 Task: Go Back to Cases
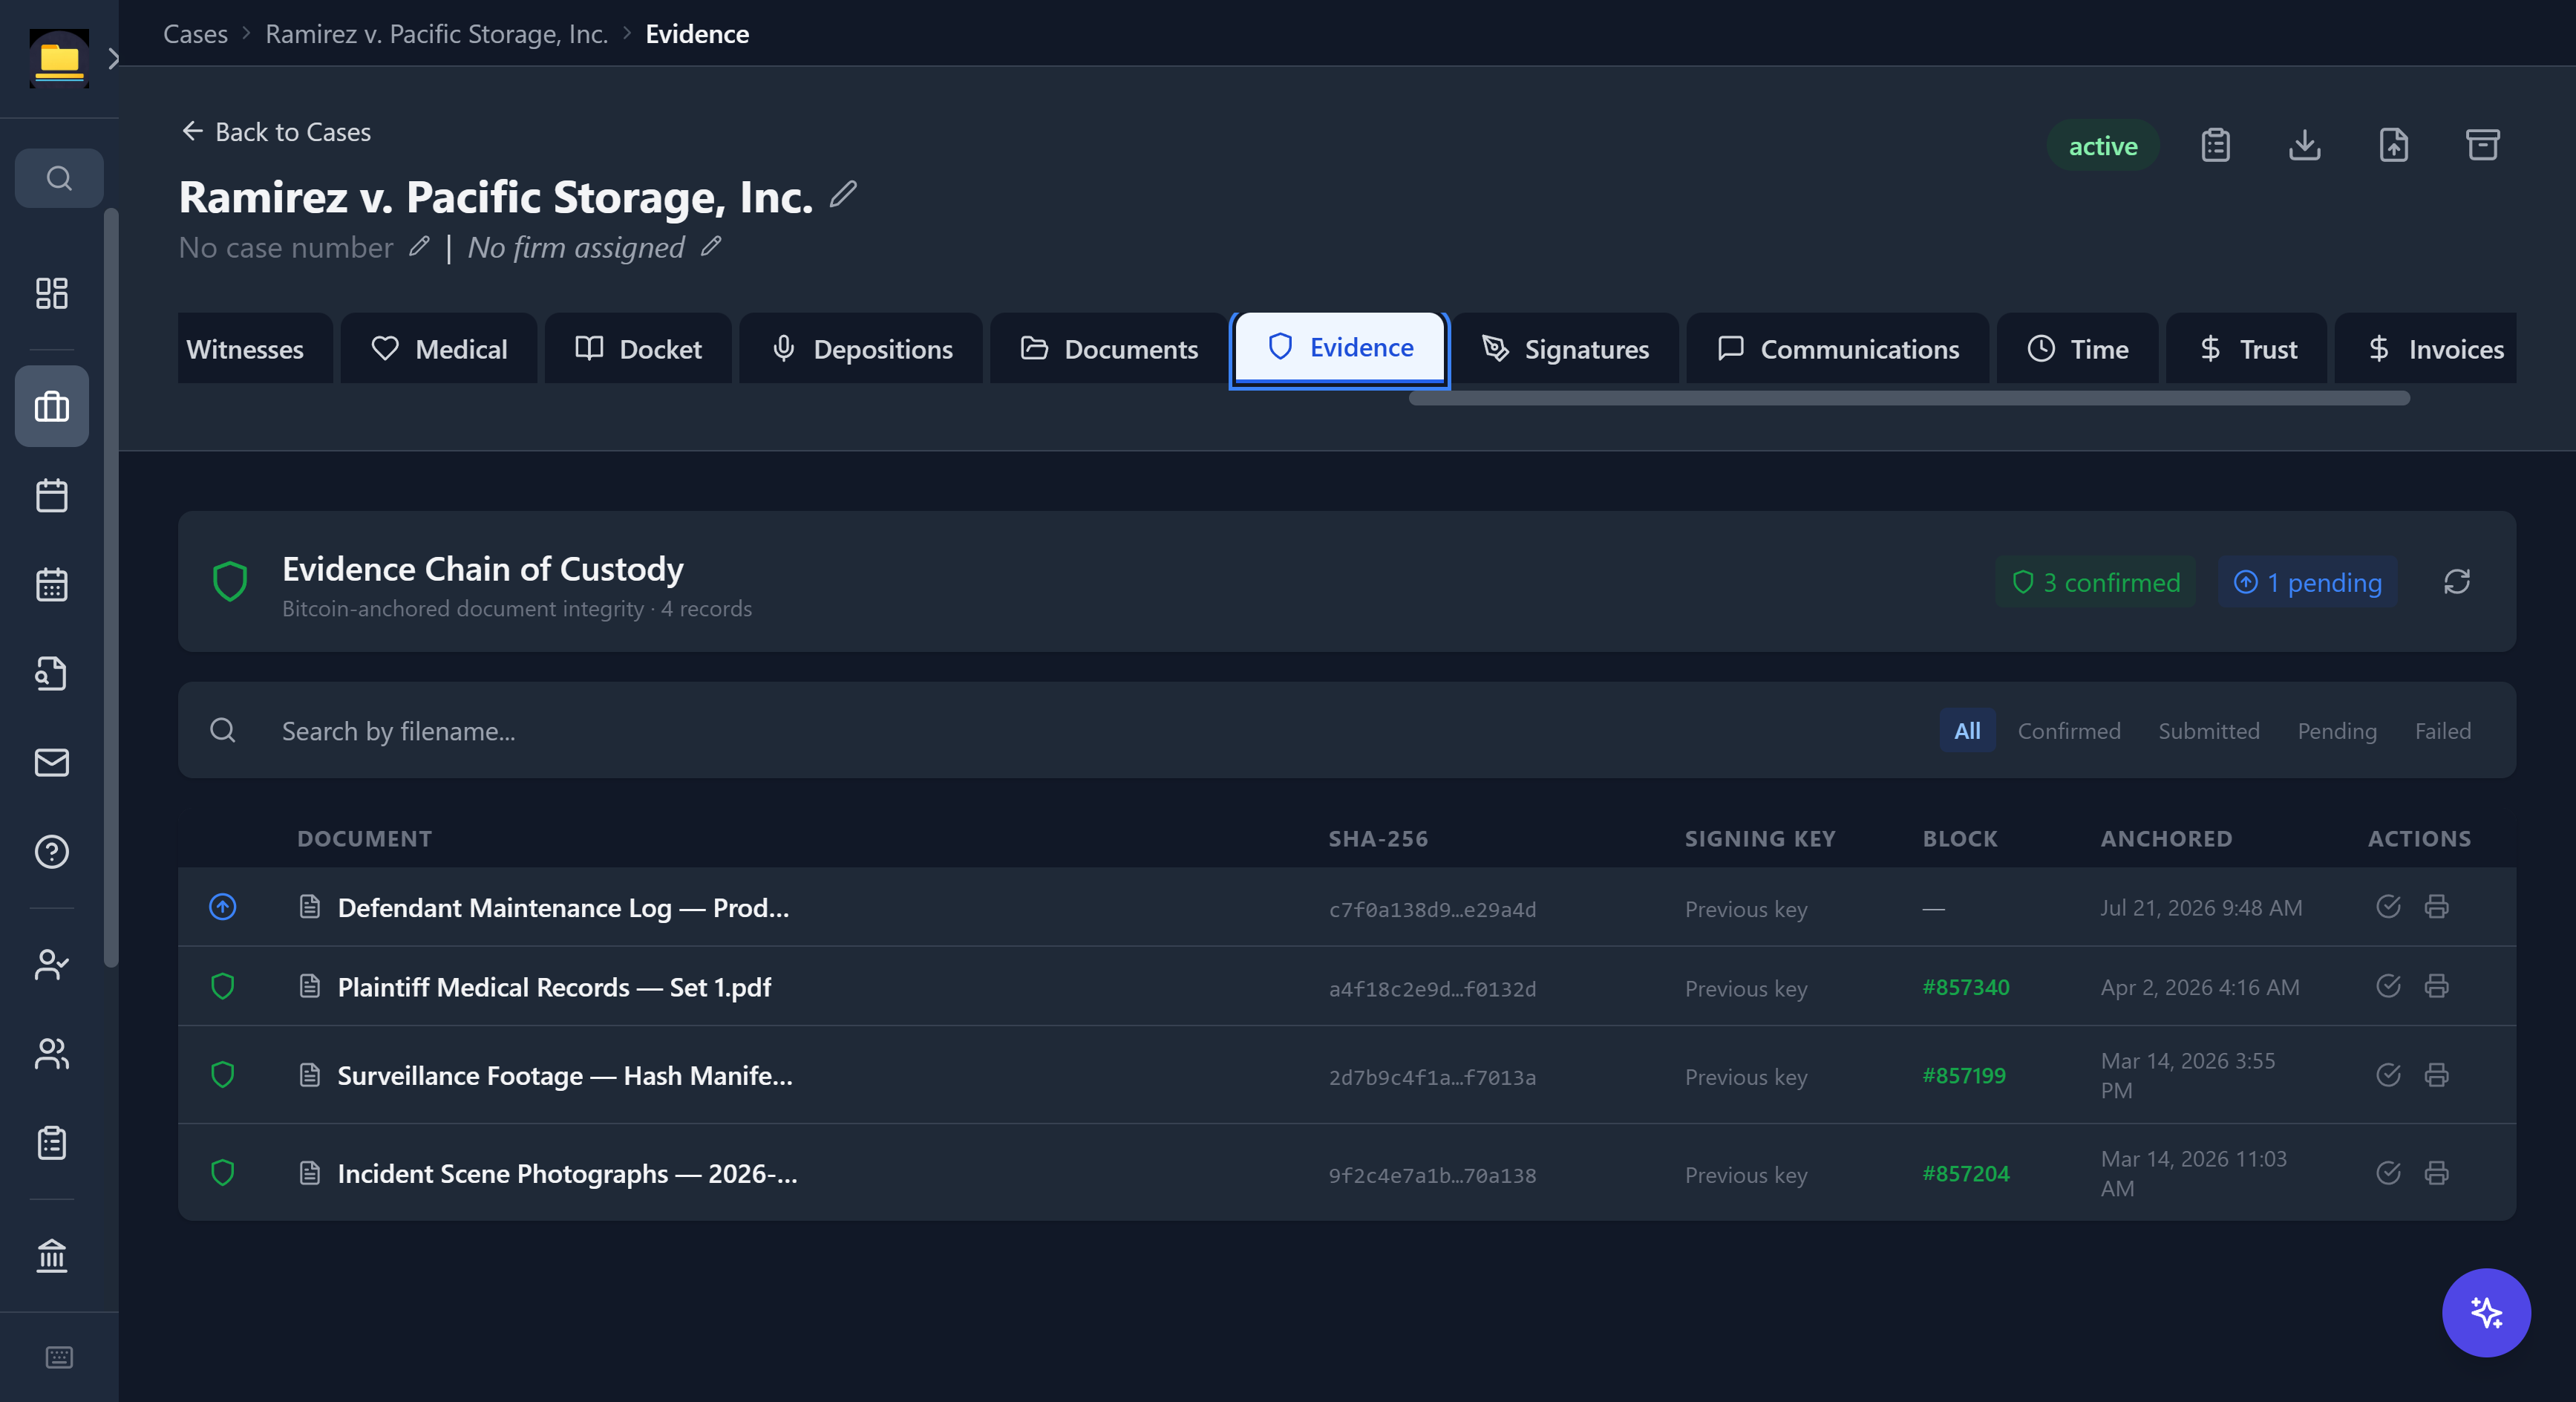[276, 131]
